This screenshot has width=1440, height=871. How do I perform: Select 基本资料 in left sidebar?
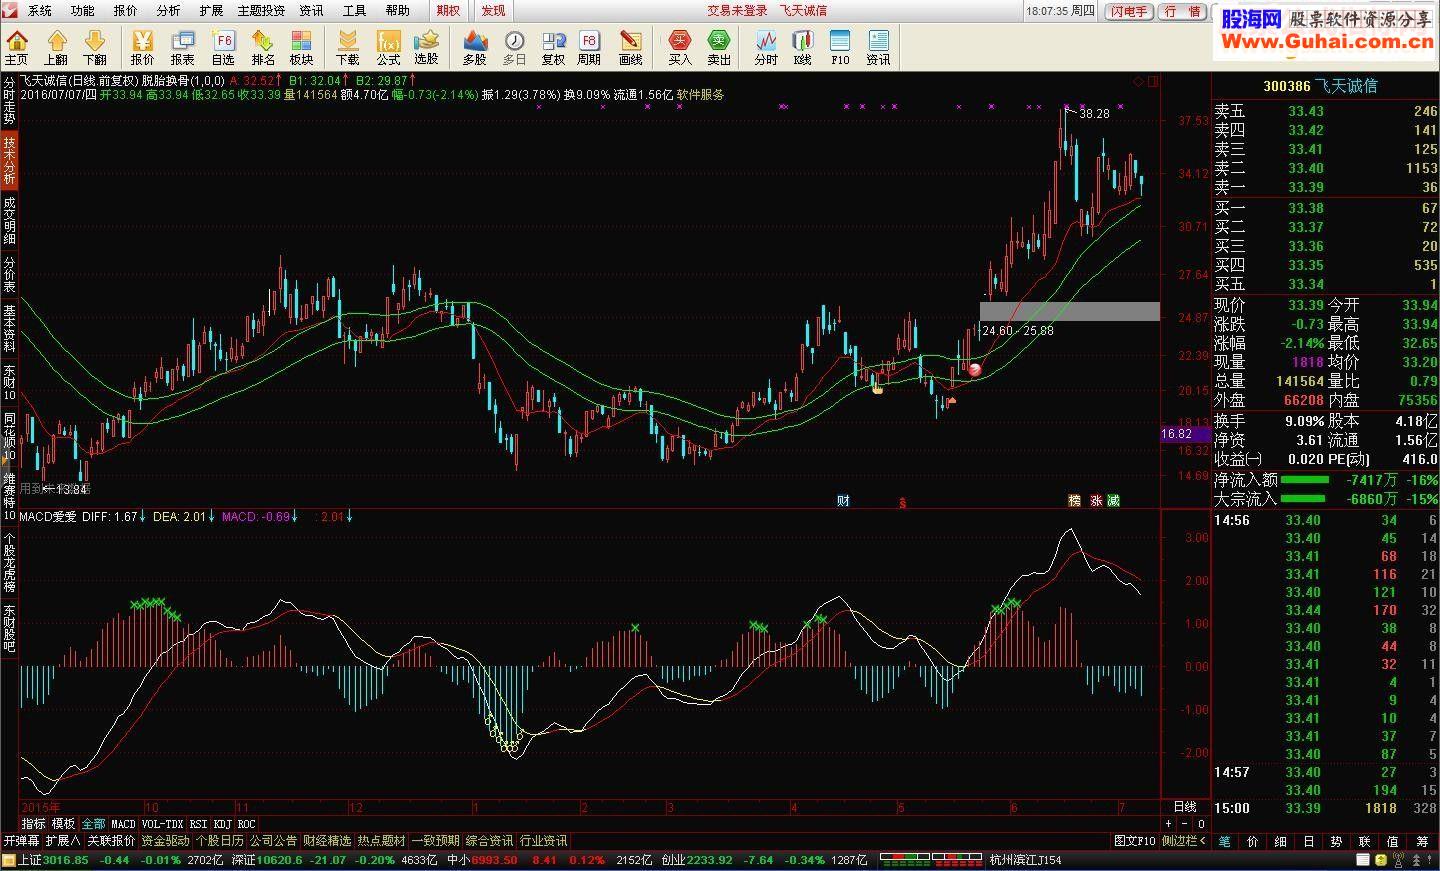coord(9,329)
